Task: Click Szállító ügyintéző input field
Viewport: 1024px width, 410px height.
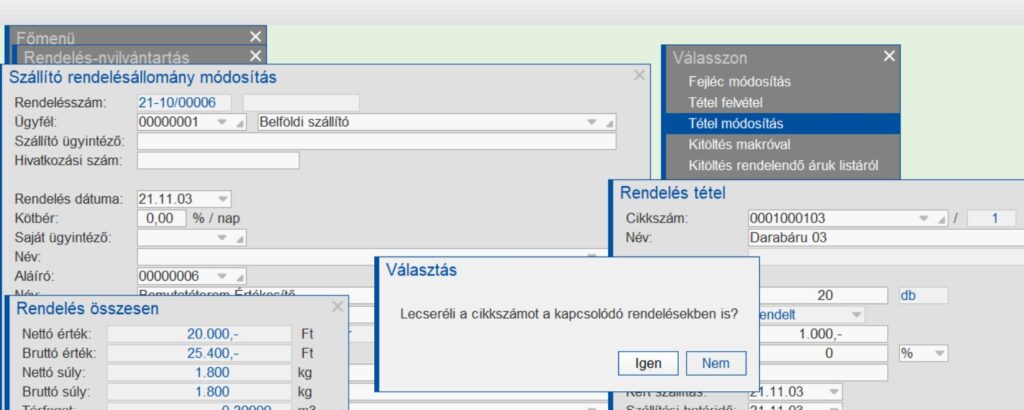Action: click(x=376, y=142)
